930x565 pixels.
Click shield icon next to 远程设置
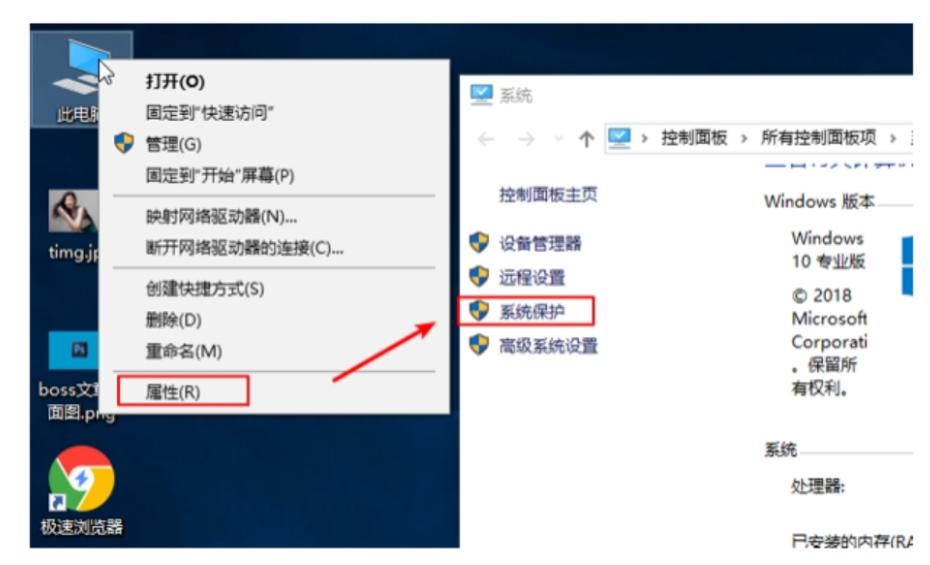[x=479, y=276]
